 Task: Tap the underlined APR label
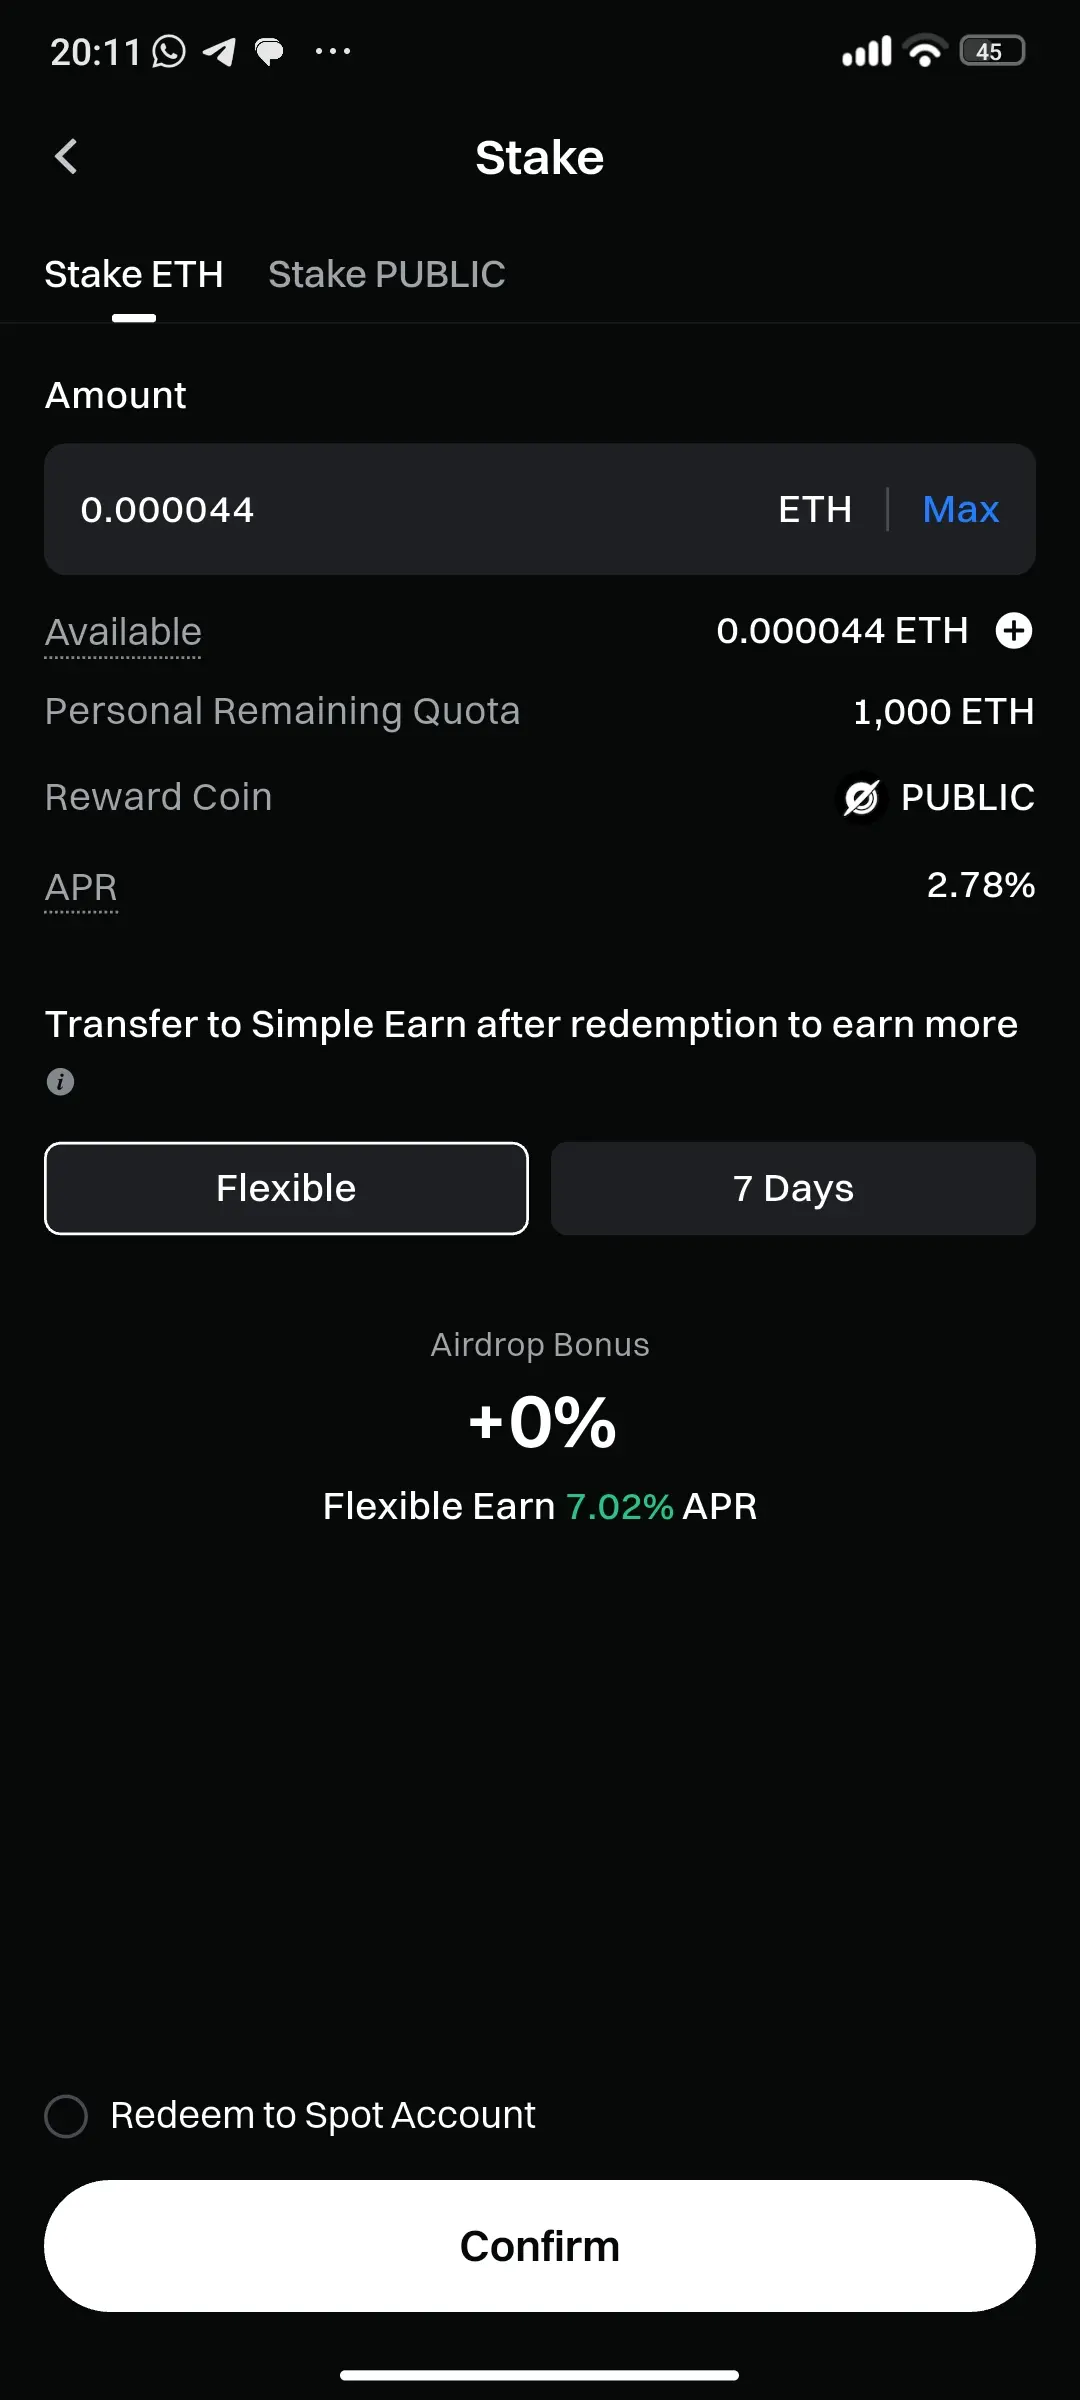pos(81,887)
